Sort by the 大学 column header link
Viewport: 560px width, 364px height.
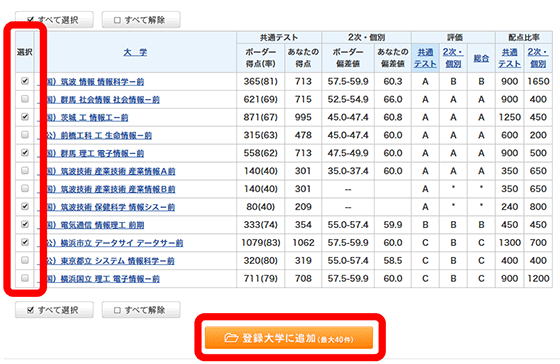(135, 53)
